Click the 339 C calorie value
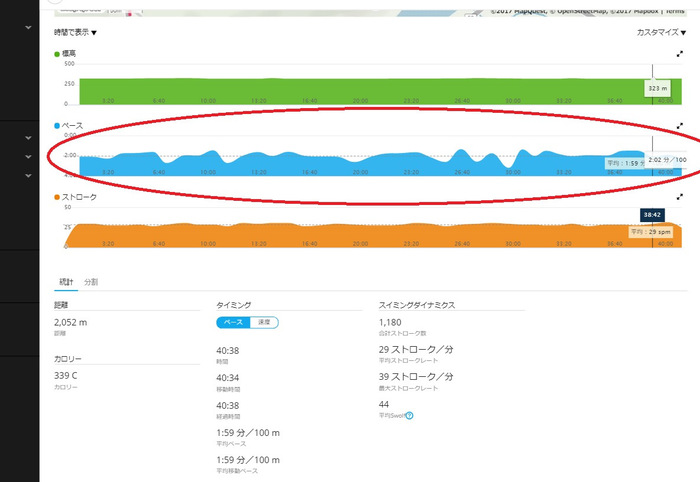The width and height of the screenshot is (700, 482). (65, 376)
